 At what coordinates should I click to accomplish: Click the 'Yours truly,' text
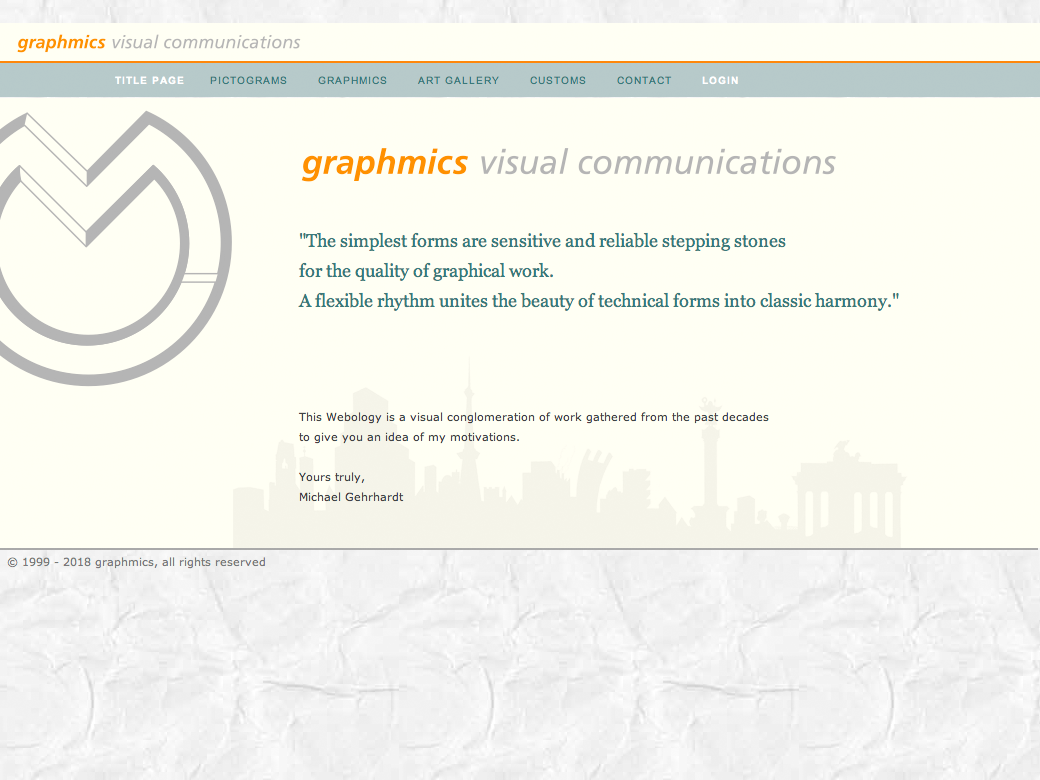coord(332,477)
